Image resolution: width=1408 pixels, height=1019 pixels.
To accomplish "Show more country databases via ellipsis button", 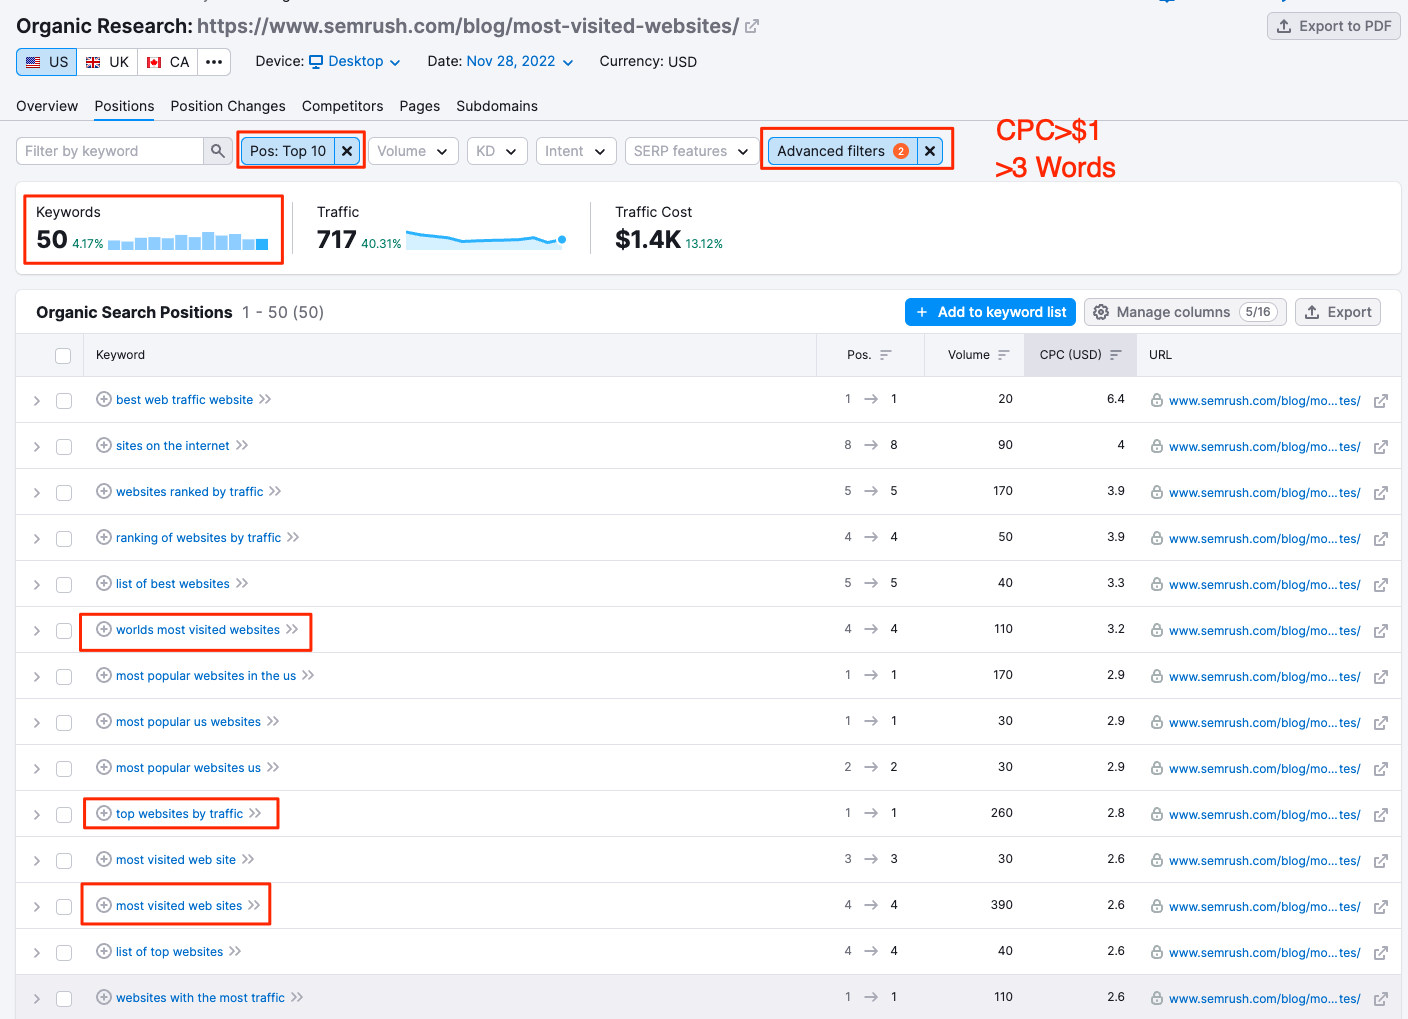I will (x=214, y=62).
